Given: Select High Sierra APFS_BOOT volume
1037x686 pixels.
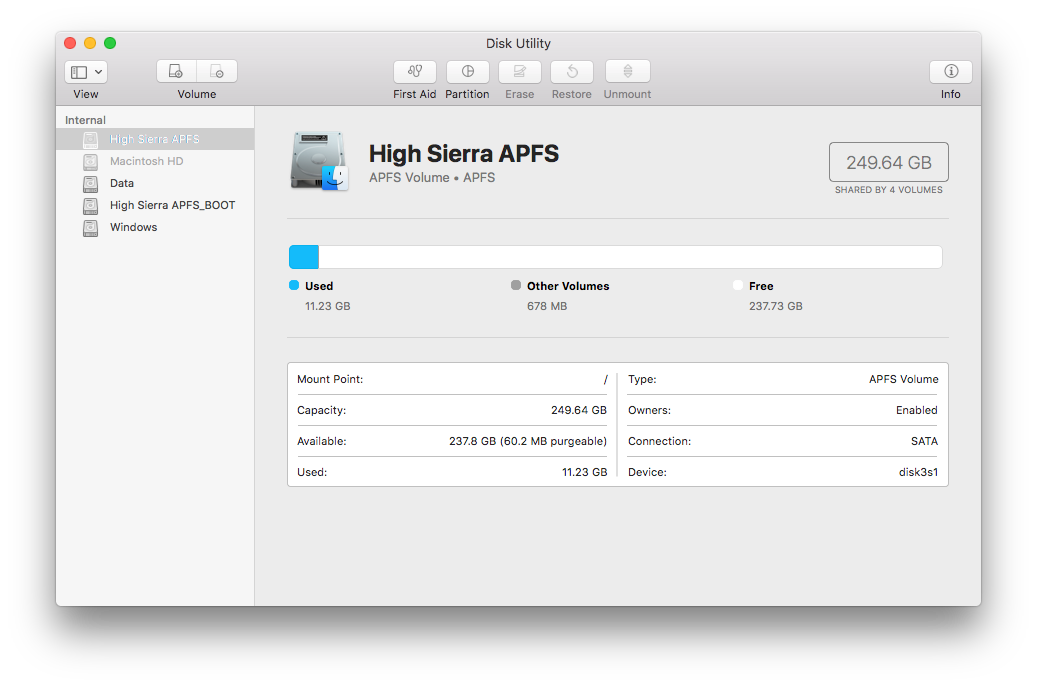Looking at the screenshot, I should pos(155,205).
